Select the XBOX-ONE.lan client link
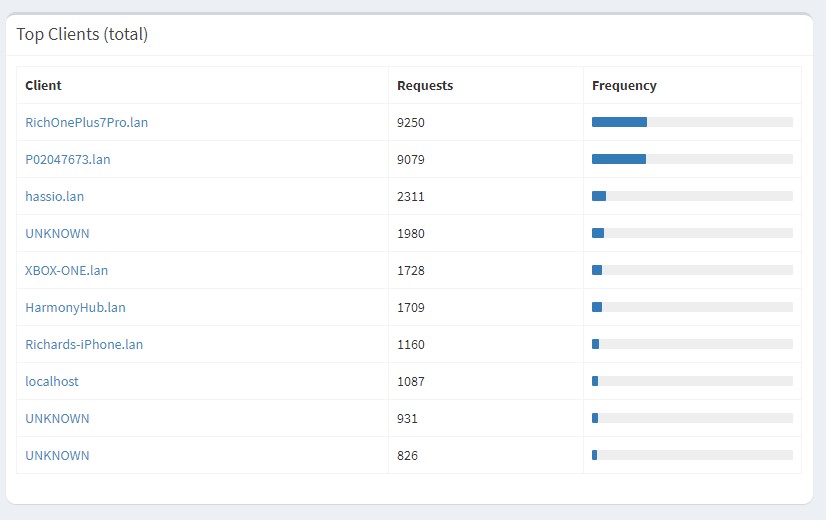Screen dimensions: 826x520 [66, 270]
